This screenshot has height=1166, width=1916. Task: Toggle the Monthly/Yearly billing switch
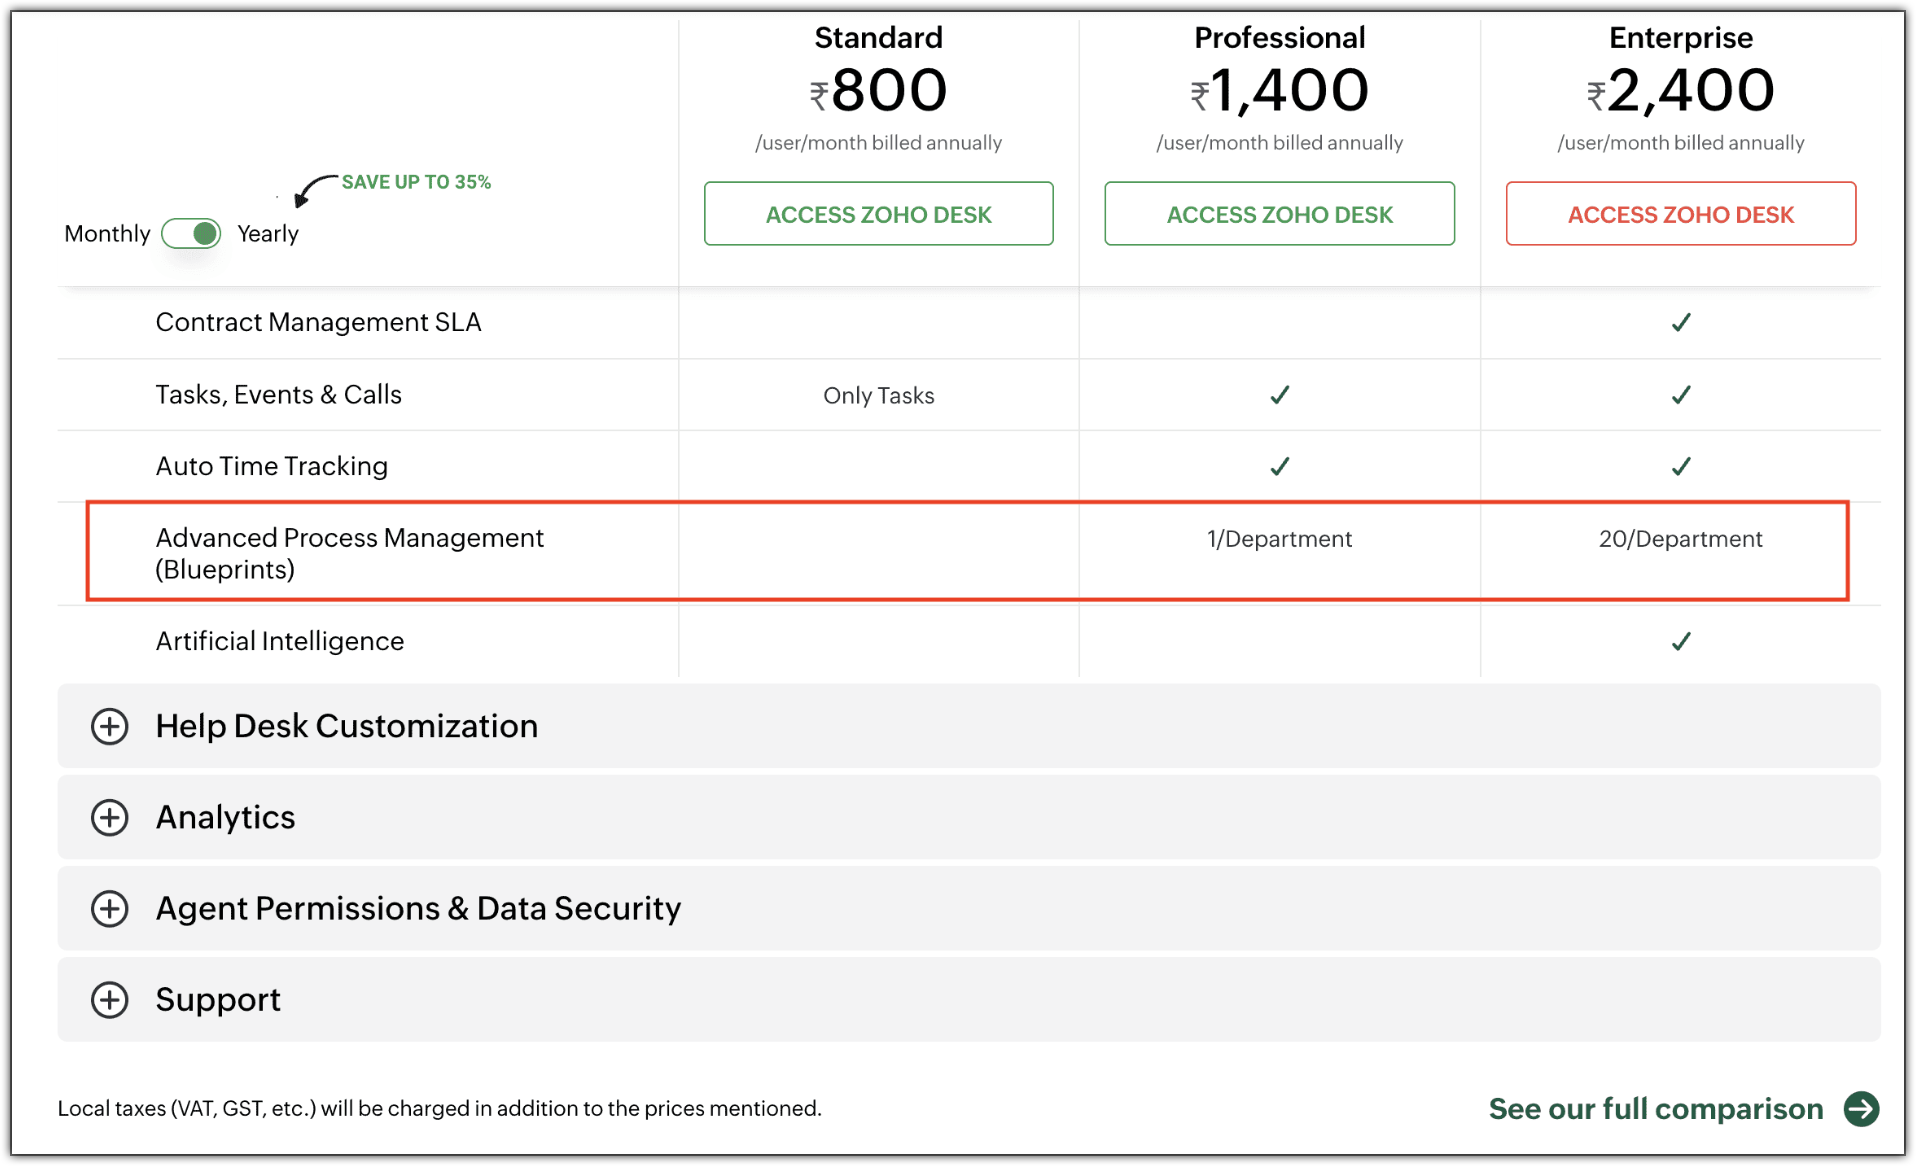(191, 234)
